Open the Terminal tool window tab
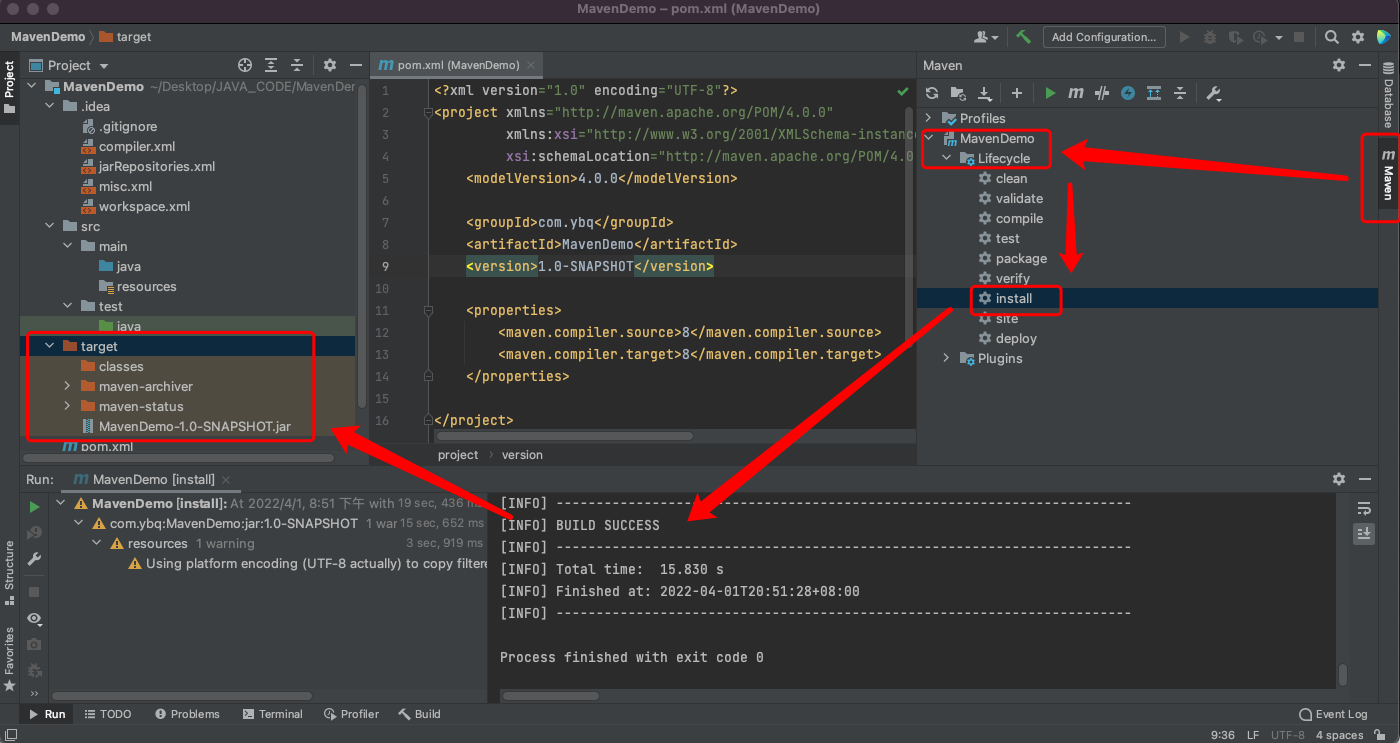The height and width of the screenshot is (743, 1400). tap(272, 714)
